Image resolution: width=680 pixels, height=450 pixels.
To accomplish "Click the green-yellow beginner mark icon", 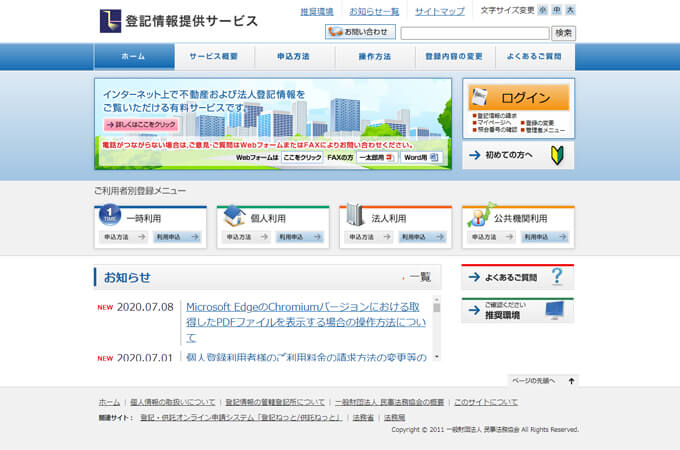I will click(557, 155).
